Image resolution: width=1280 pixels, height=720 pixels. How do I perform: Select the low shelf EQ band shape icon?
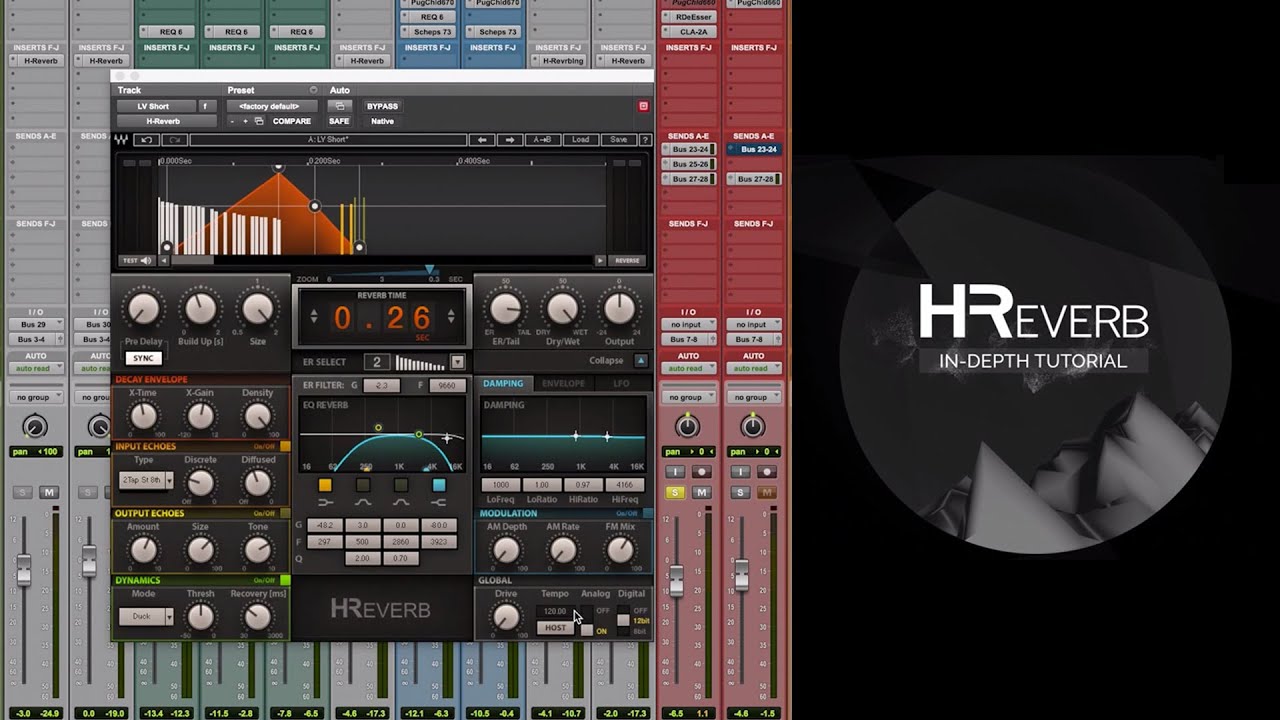pos(325,503)
